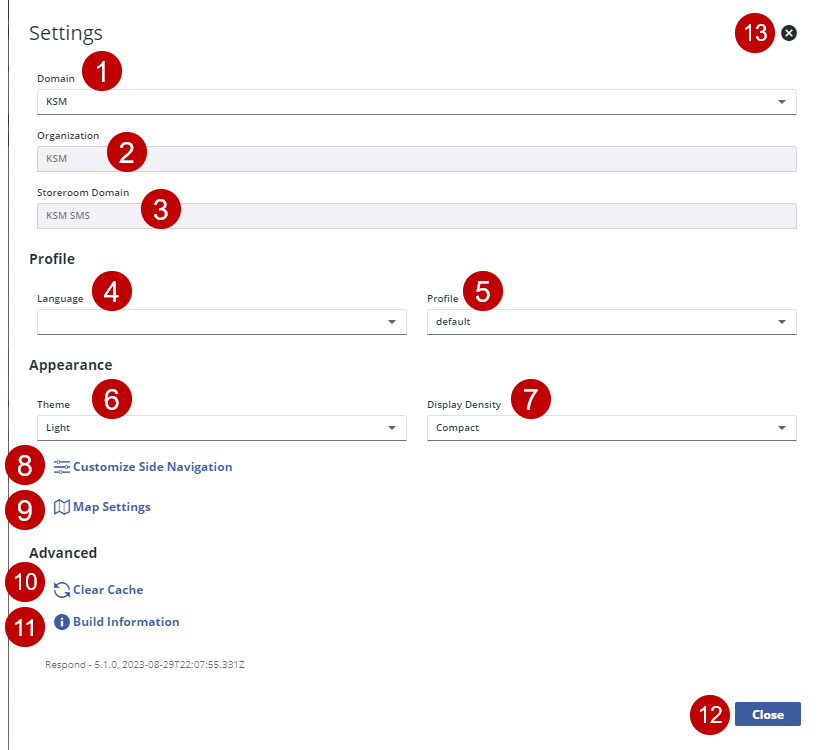Screen dimensions: 820x750
Task: Open the Theme dropdown arrow
Action: pyautogui.click(x=391, y=428)
